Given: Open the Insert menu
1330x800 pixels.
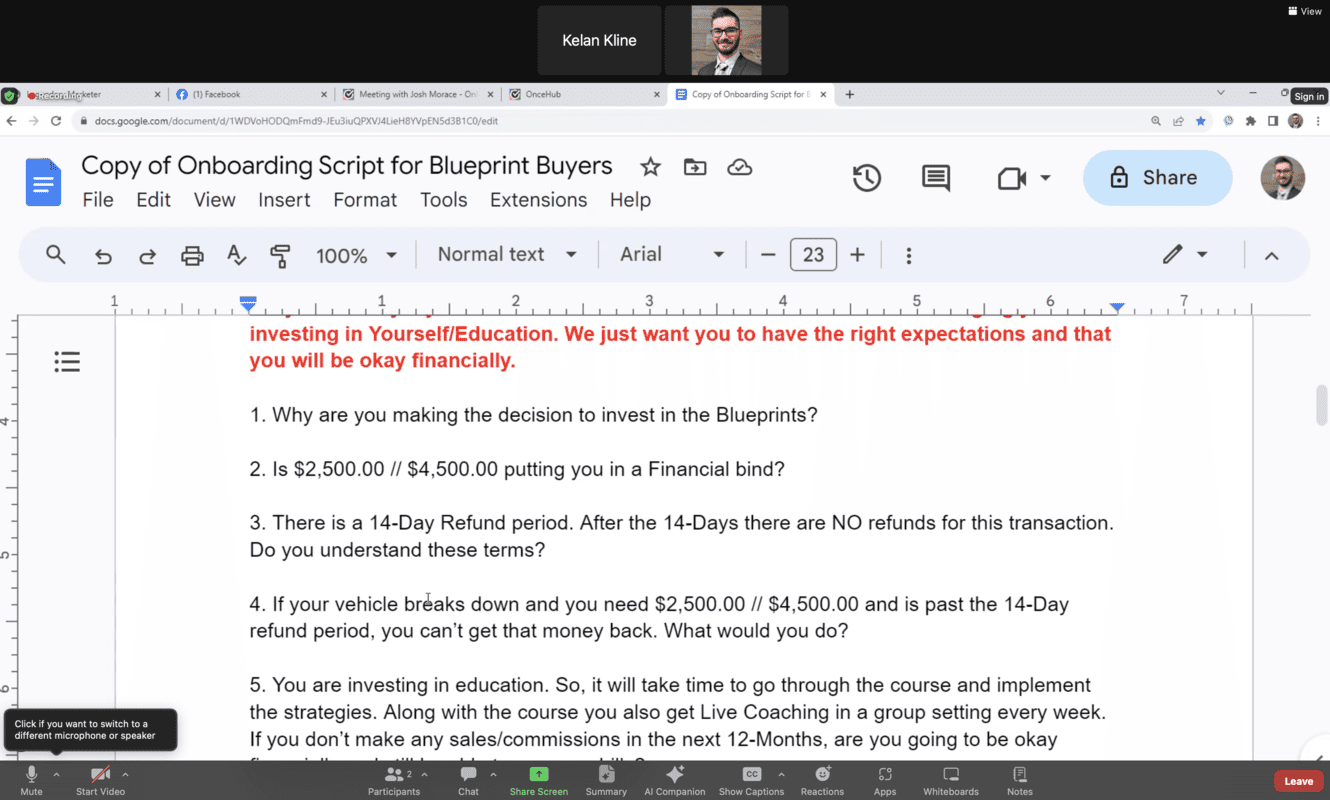Looking at the screenshot, I should (x=284, y=200).
